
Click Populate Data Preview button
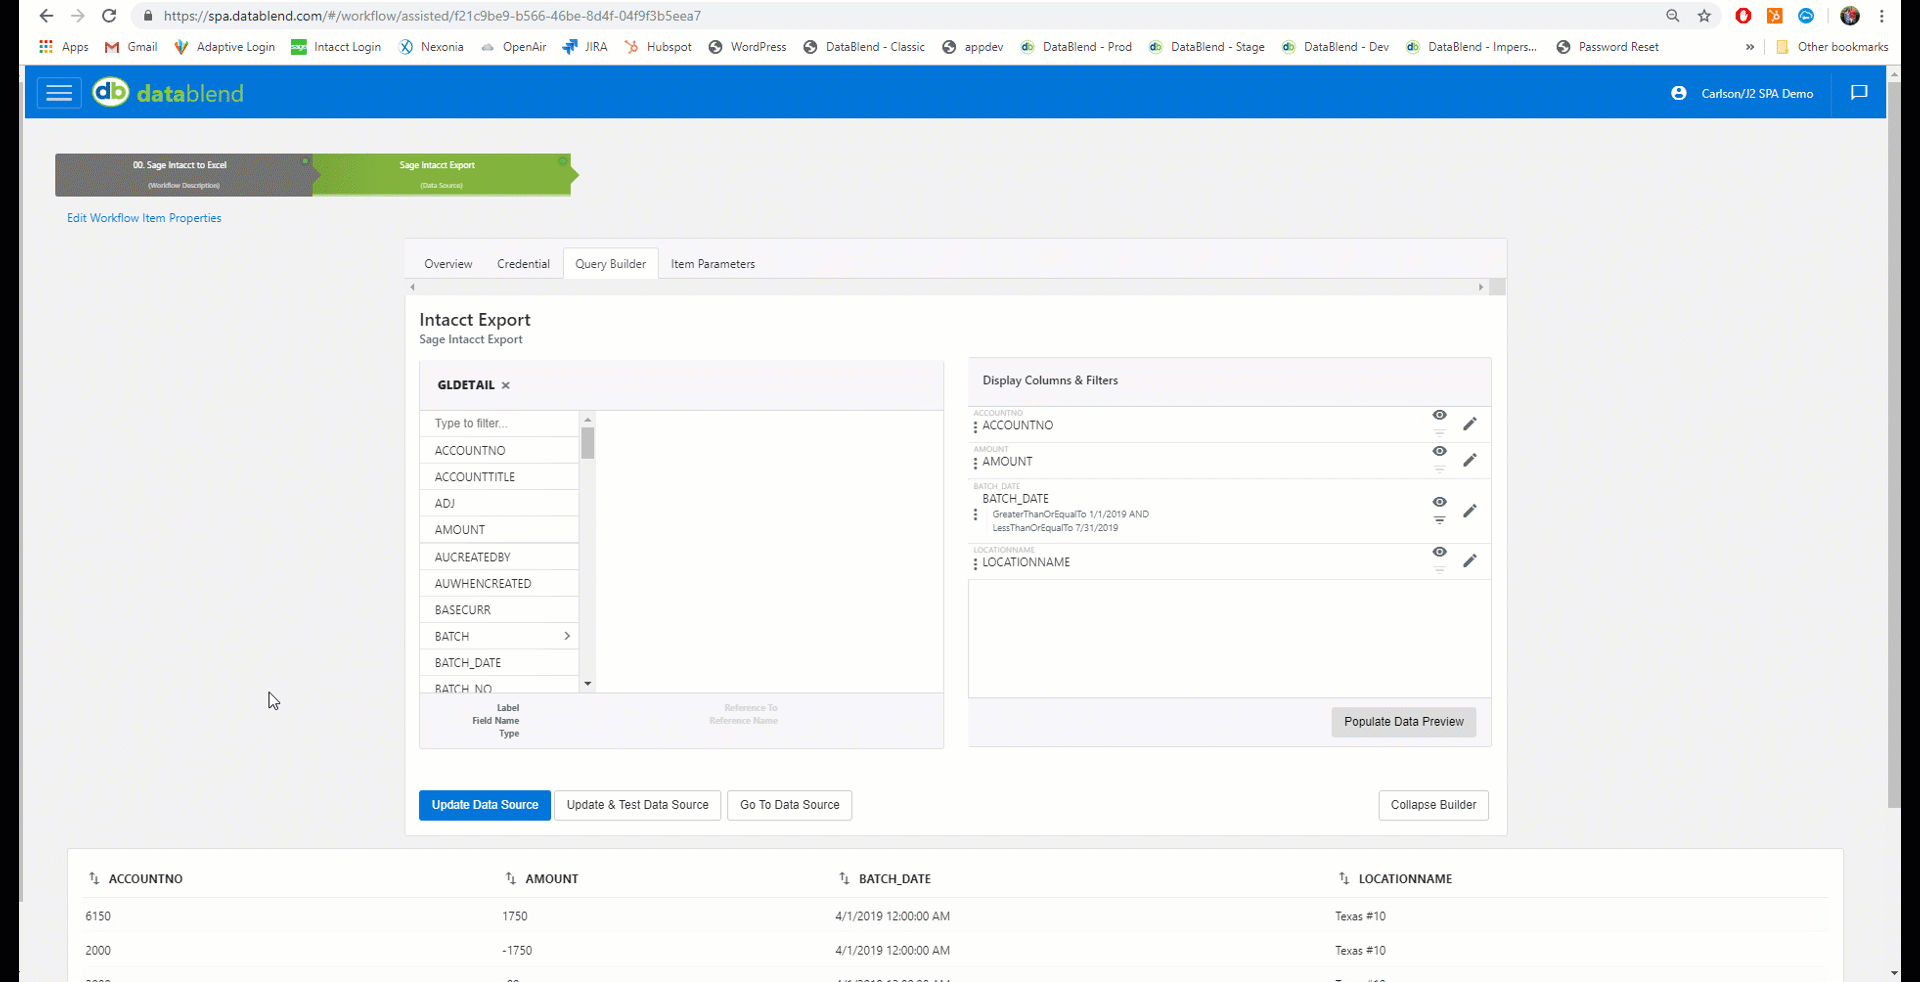click(1403, 722)
